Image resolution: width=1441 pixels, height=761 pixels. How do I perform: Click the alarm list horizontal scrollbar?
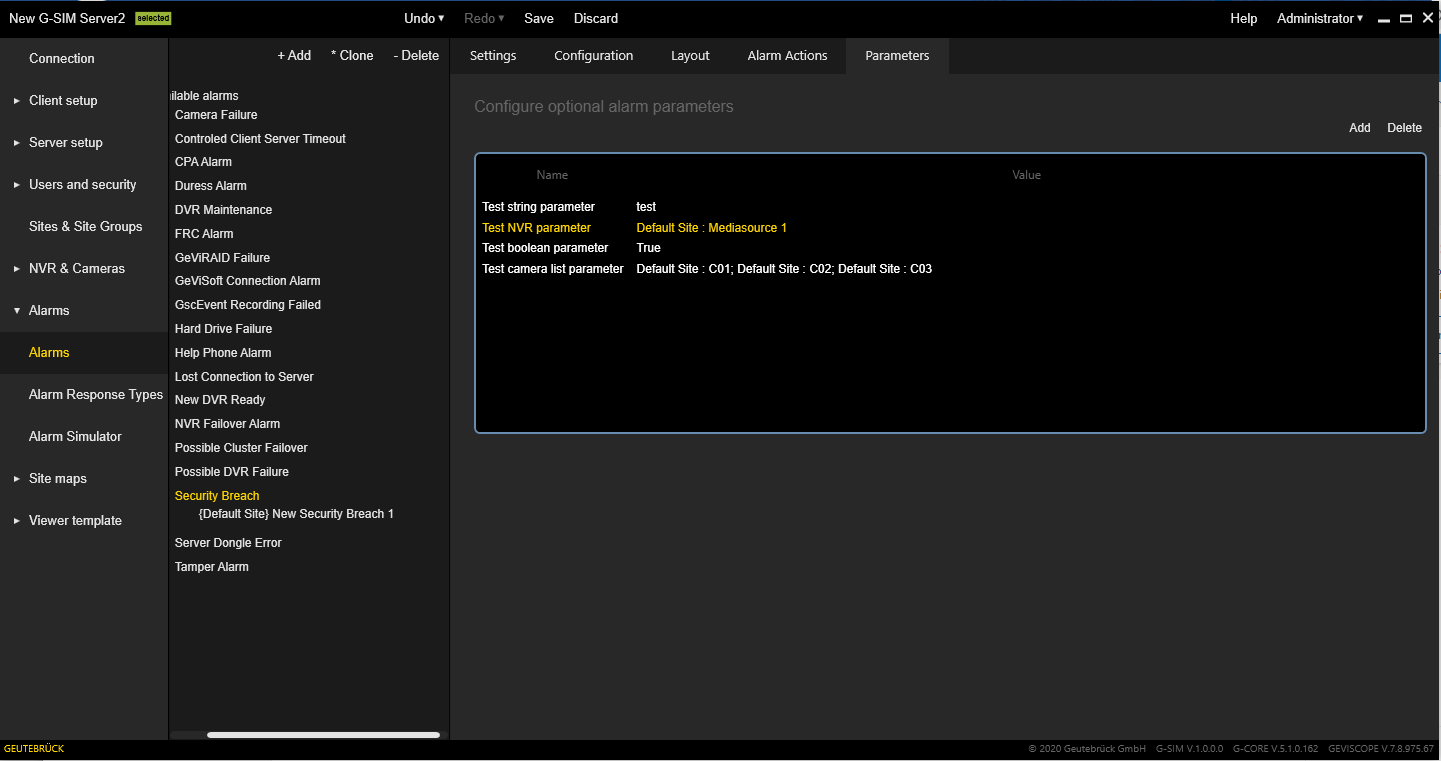click(323, 735)
